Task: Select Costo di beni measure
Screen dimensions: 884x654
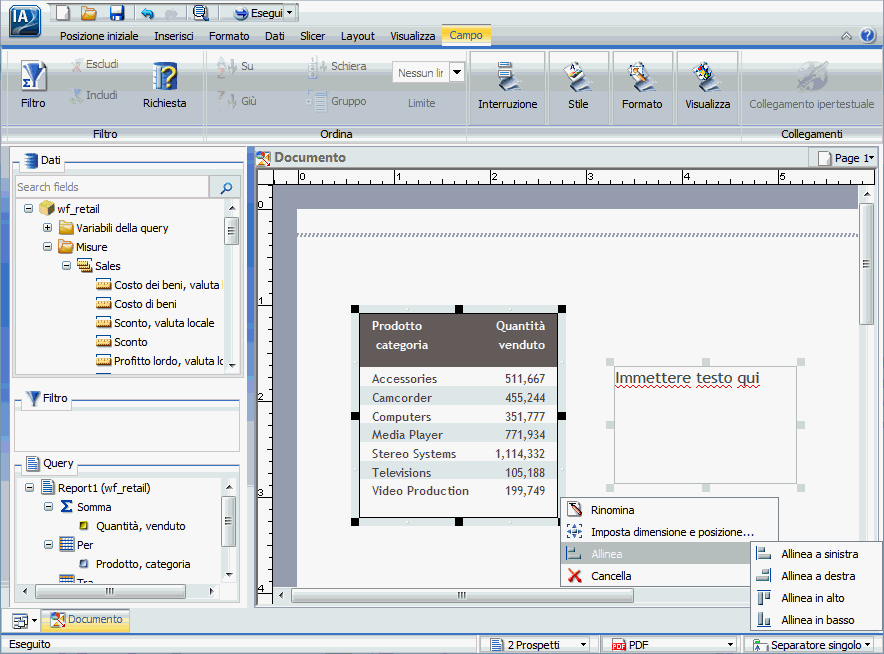Action: click(x=145, y=304)
